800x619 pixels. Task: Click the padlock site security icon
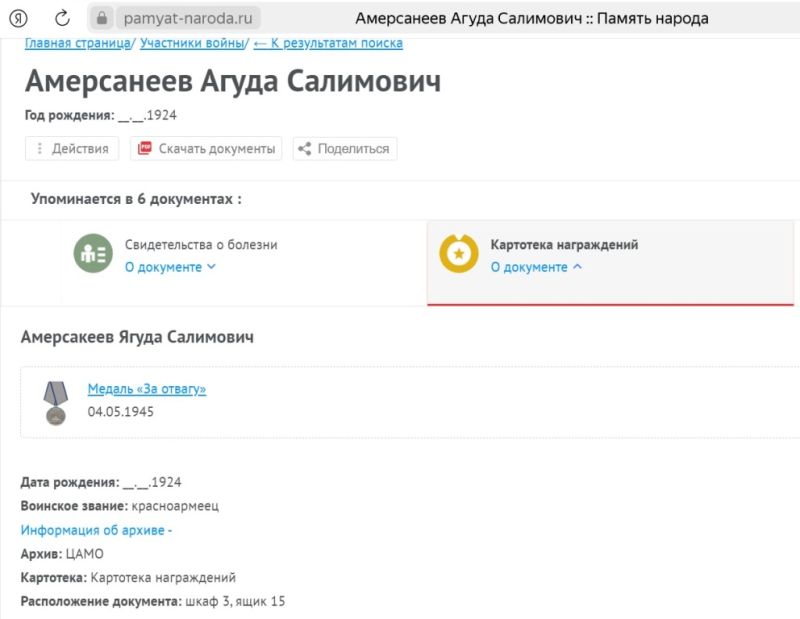click(101, 19)
